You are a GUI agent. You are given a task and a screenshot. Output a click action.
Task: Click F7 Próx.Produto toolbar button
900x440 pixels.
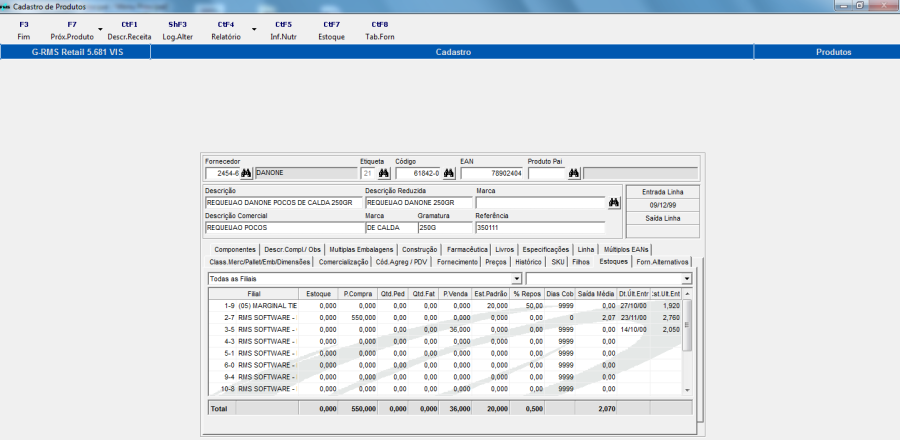71,30
